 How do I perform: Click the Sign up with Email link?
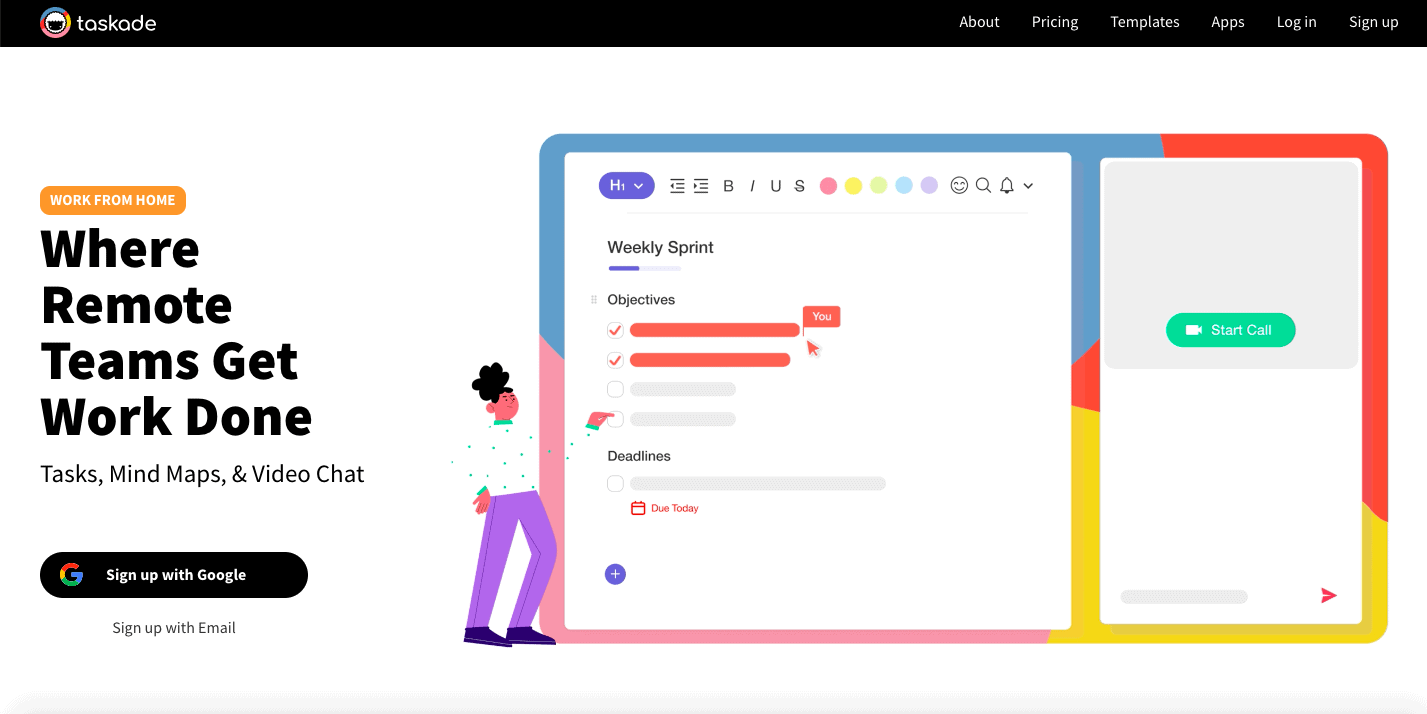174,628
